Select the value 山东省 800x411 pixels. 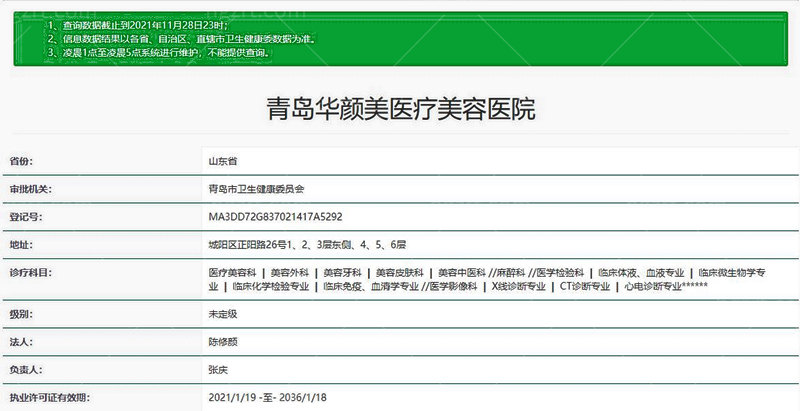click(223, 162)
